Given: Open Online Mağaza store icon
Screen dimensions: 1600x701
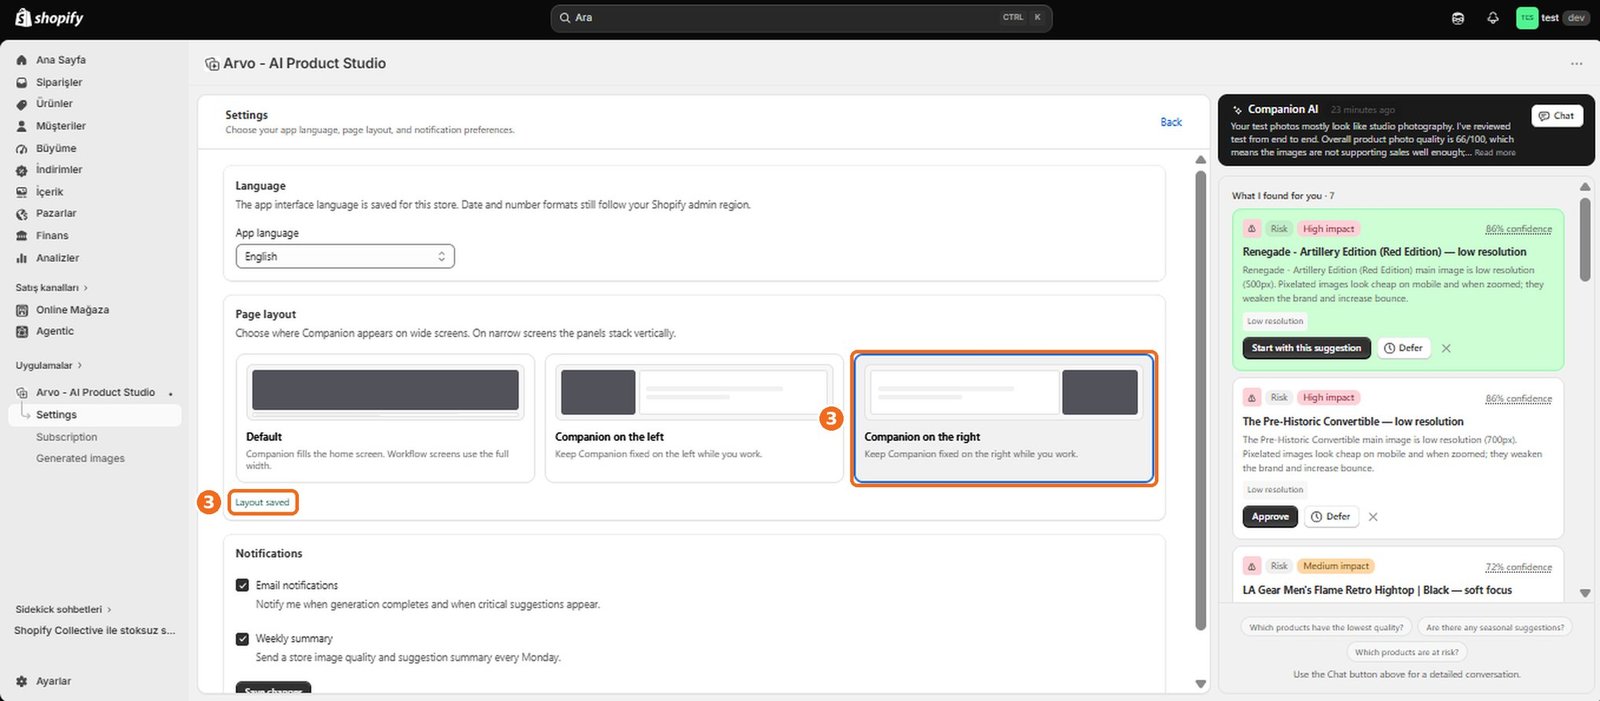Looking at the screenshot, I should [x=22, y=310].
